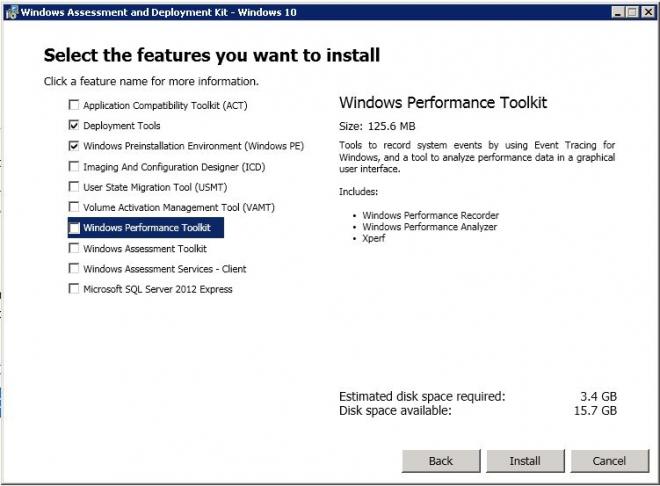Image resolution: width=660 pixels, height=486 pixels.
Task: Click the 15.7 GB available disk space value
Action: (595, 411)
